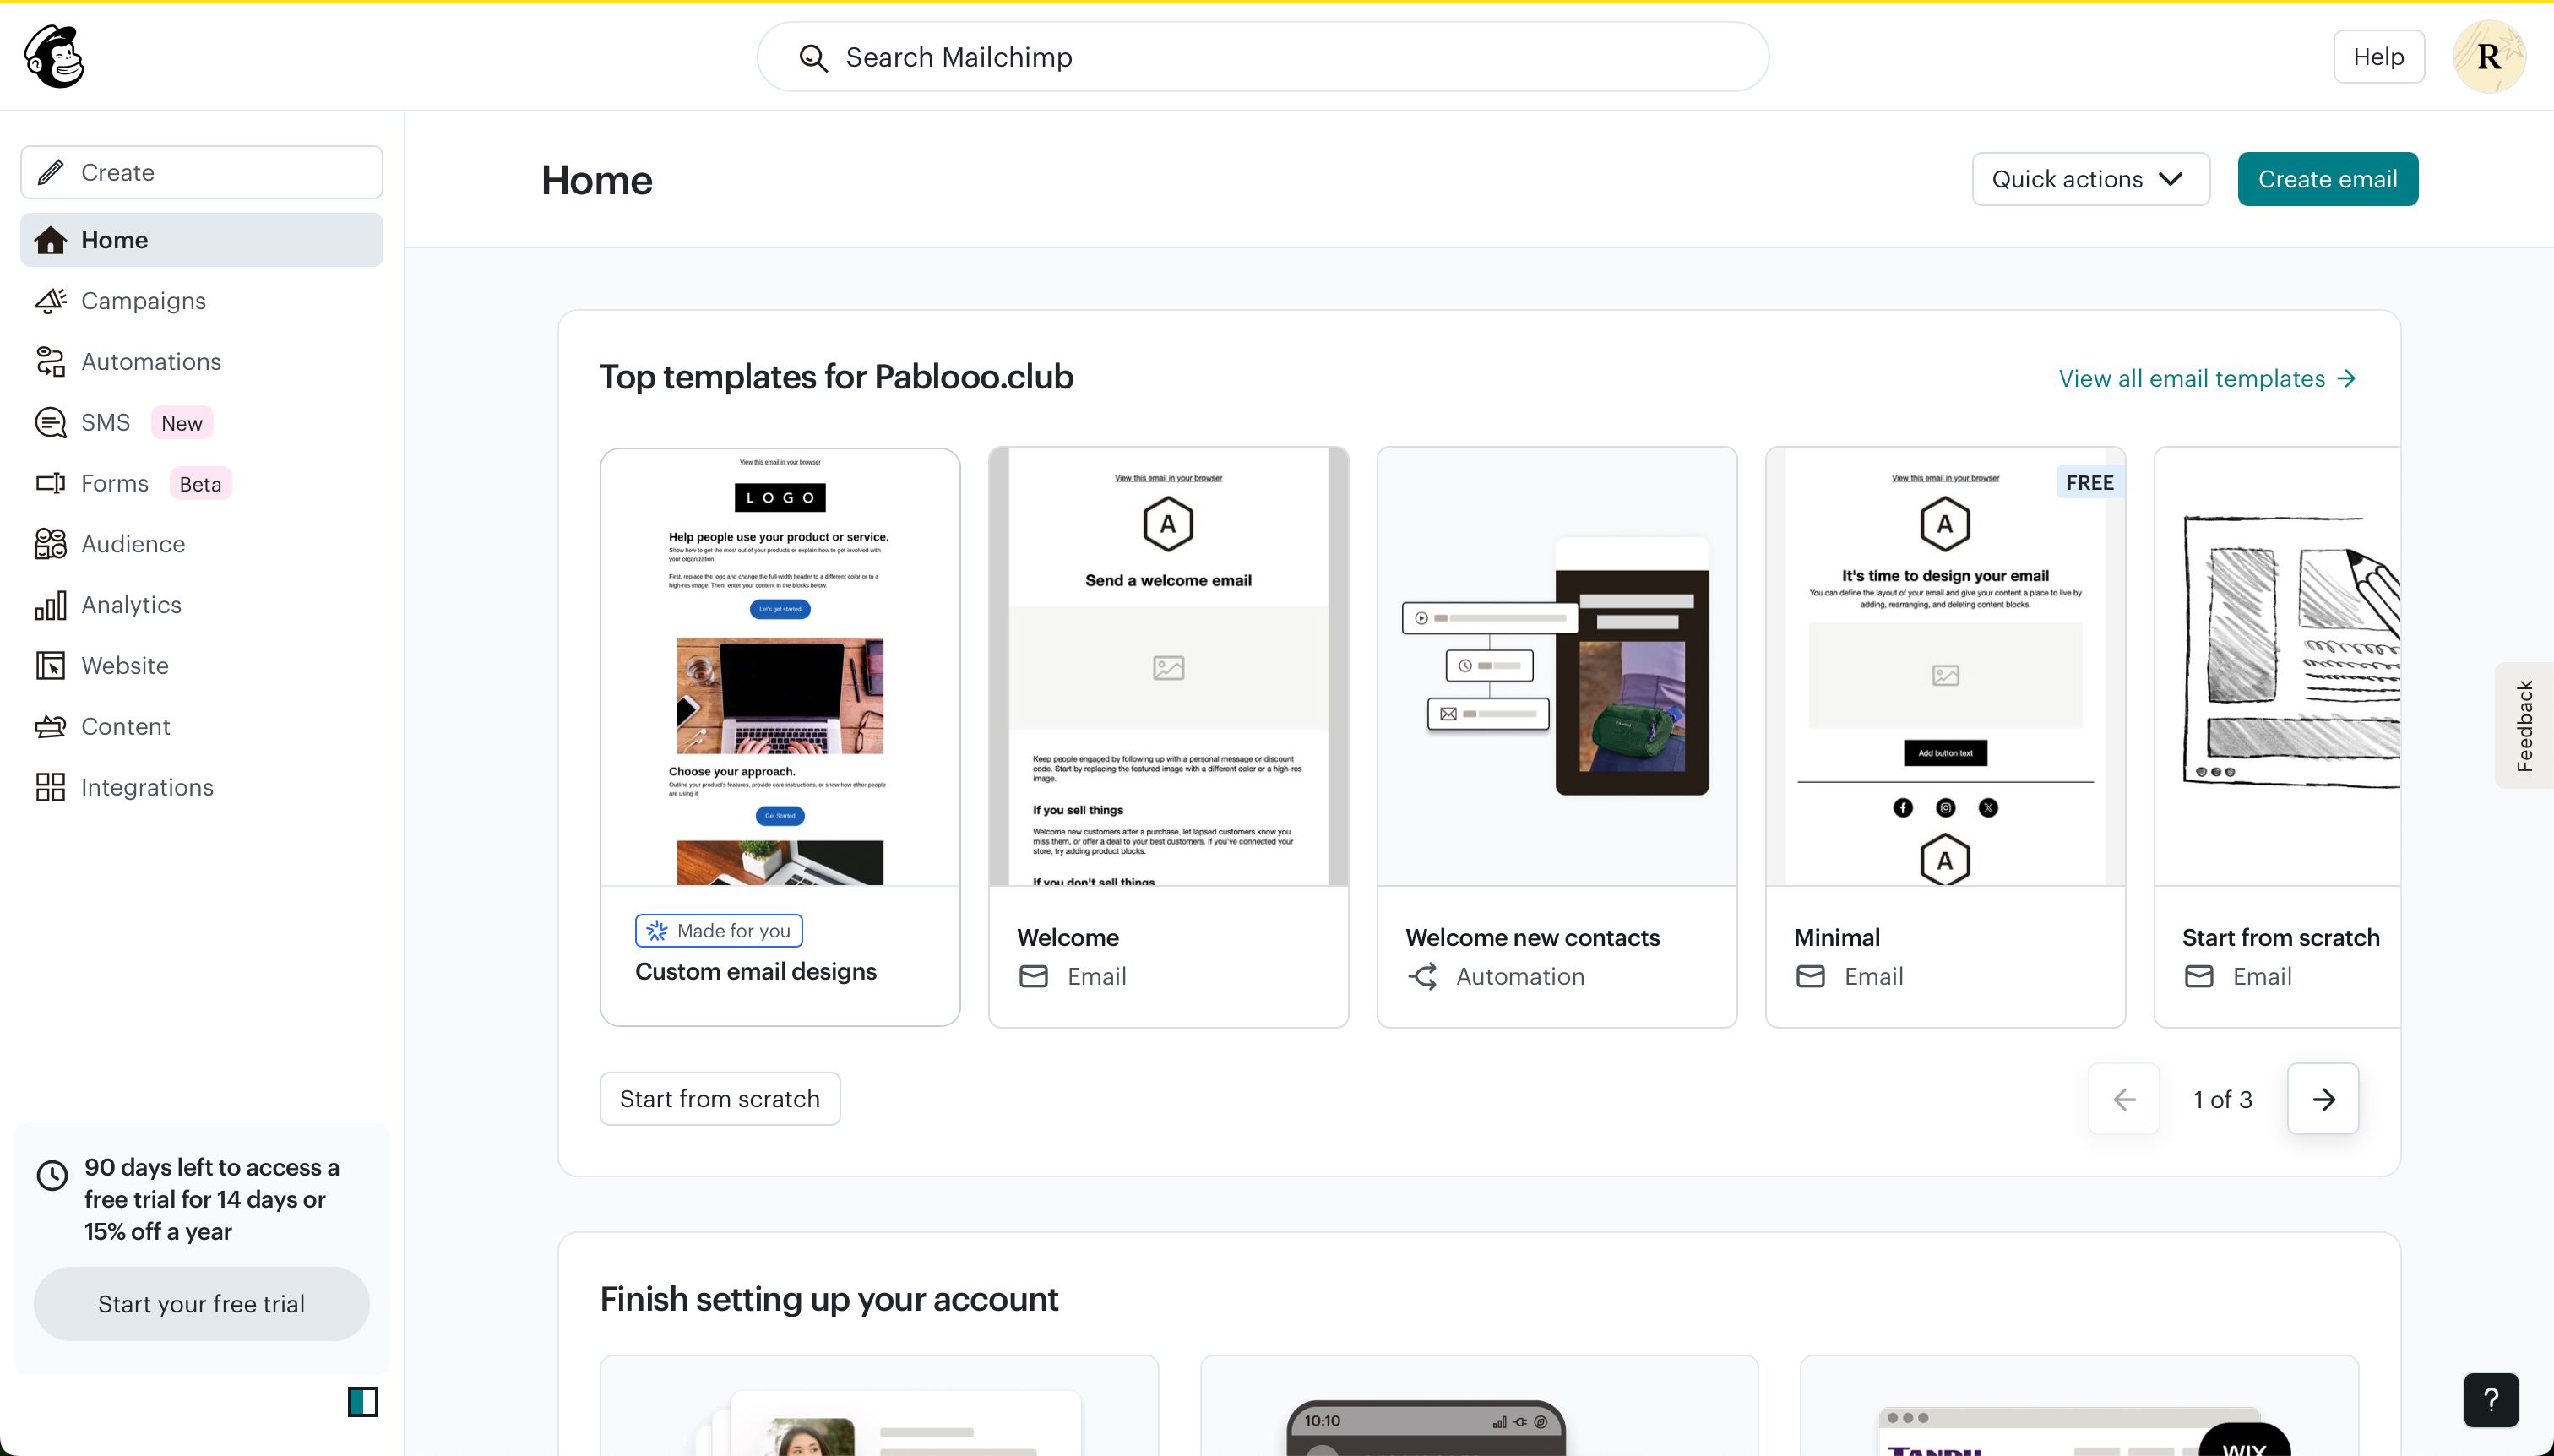The height and width of the screenshot is (1456, 2554).
Task: Click '90 days left' trial notice text
Action: (212, 1199)
